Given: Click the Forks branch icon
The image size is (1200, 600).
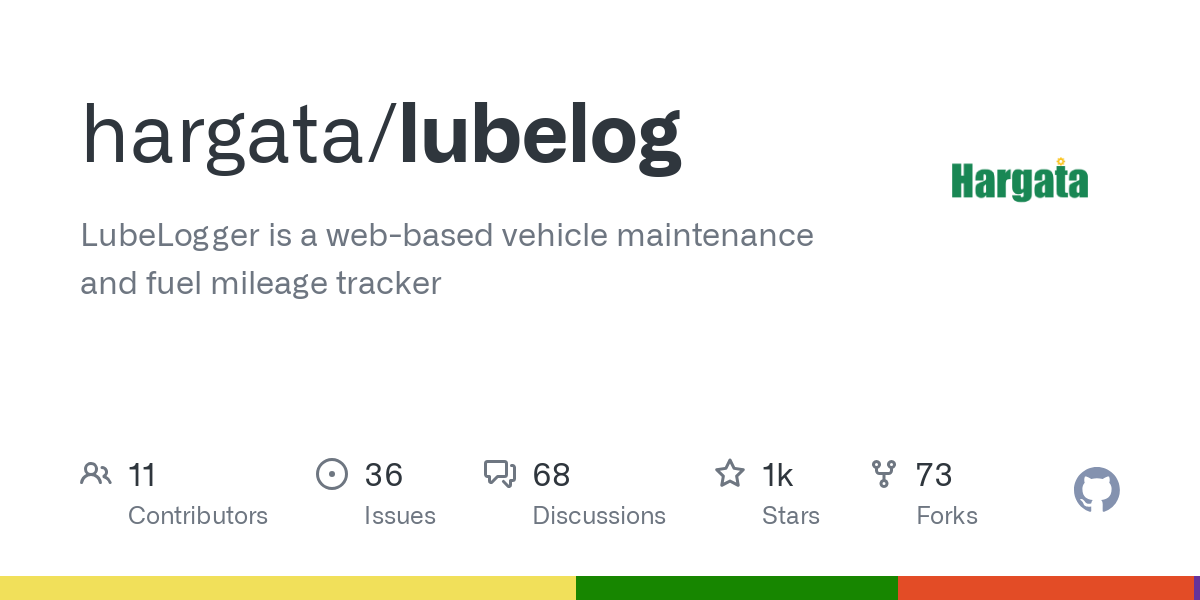Looking at the screenshot, I should click(884, 474).
